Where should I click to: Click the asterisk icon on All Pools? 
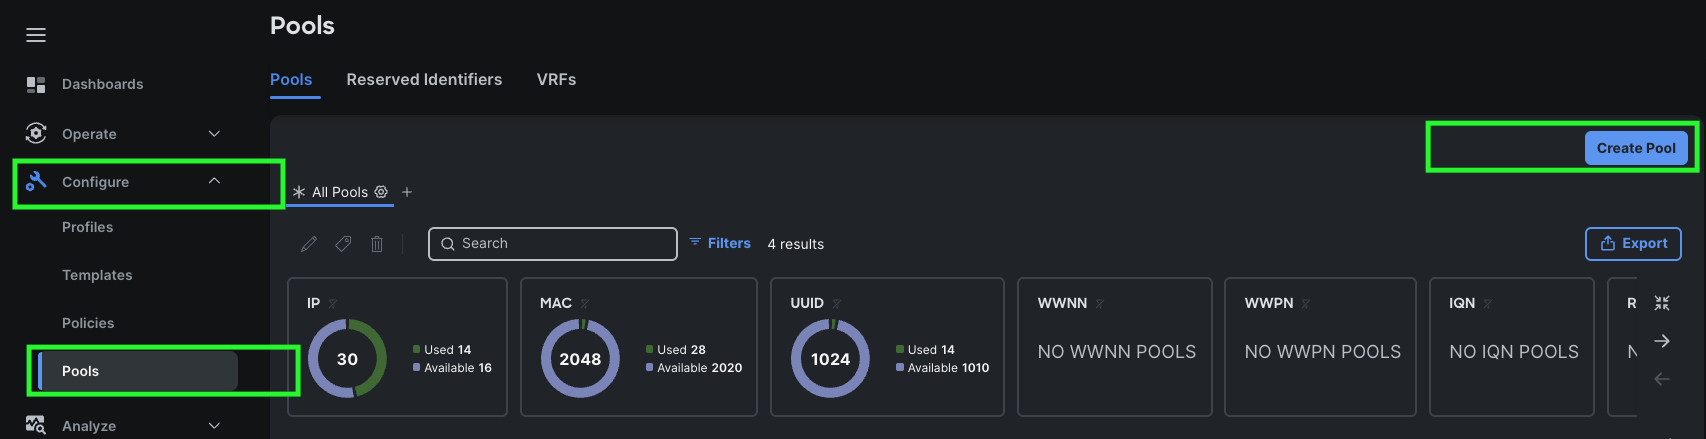(x=299, y=192)
